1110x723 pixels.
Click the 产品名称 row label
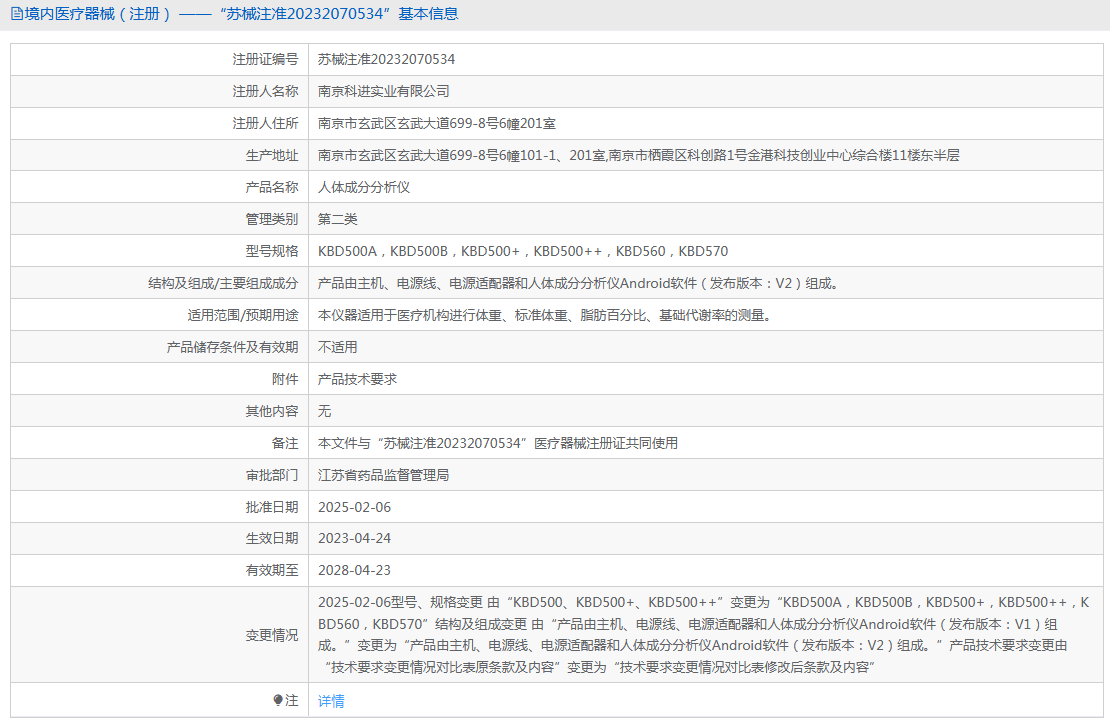point(272,187)
